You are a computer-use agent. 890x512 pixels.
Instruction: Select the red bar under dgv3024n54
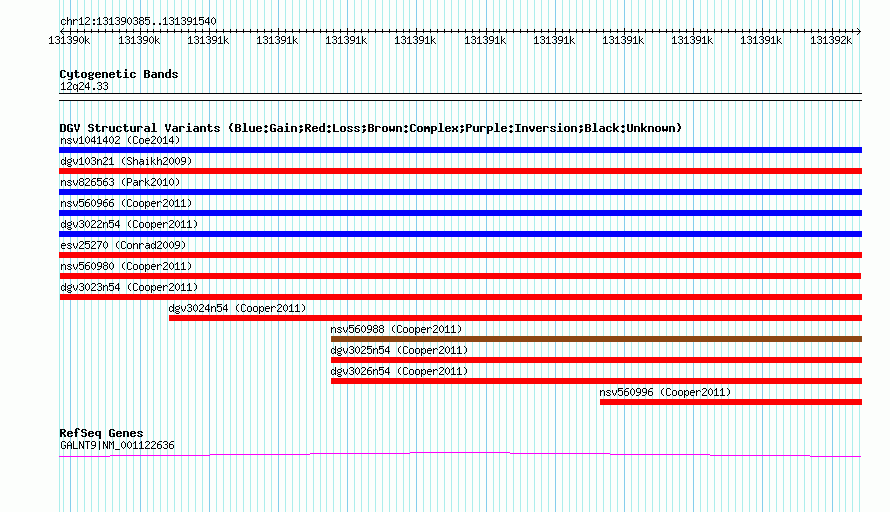515,318
